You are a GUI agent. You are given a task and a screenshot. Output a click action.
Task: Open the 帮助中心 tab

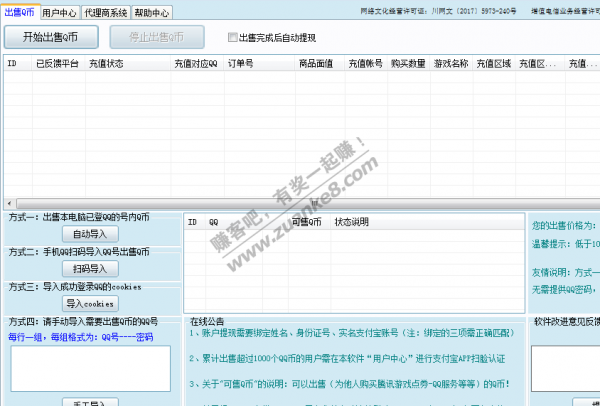152,13
